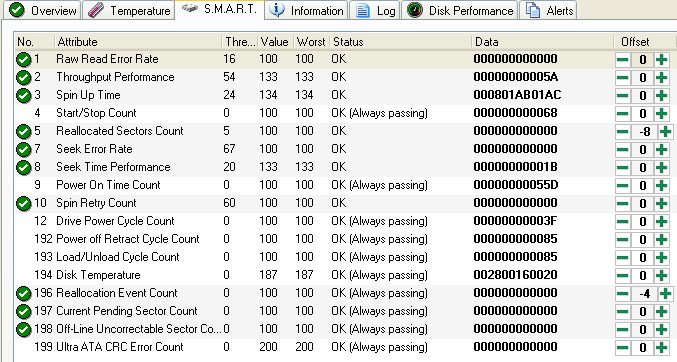The width and height of the screenshot is (677, 362).
Task: Open the Information tab
Action: [x=306, y=10]
